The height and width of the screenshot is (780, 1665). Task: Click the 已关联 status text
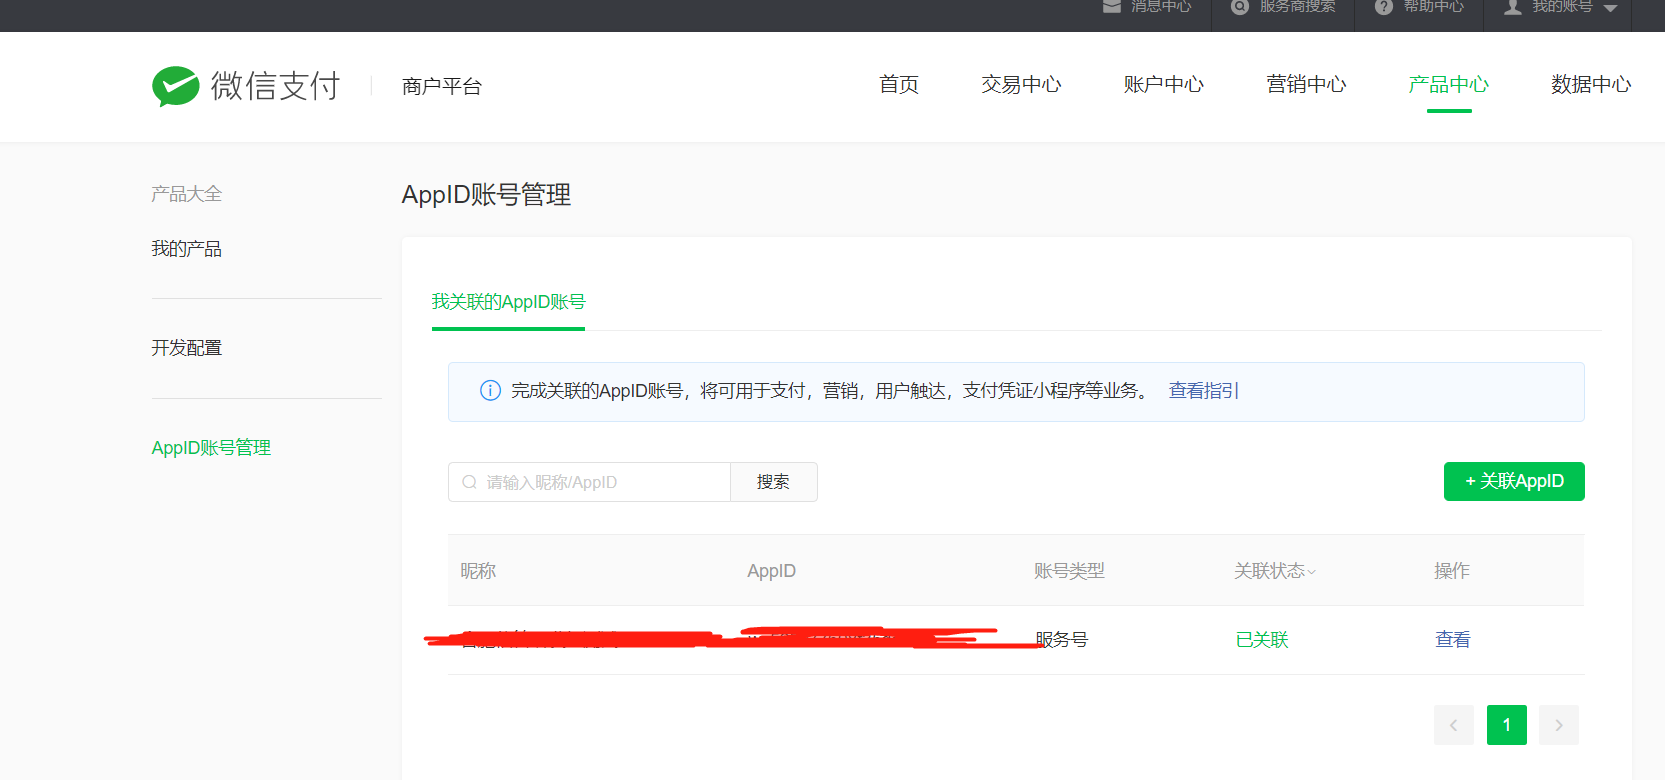(x=1262, y=640)
